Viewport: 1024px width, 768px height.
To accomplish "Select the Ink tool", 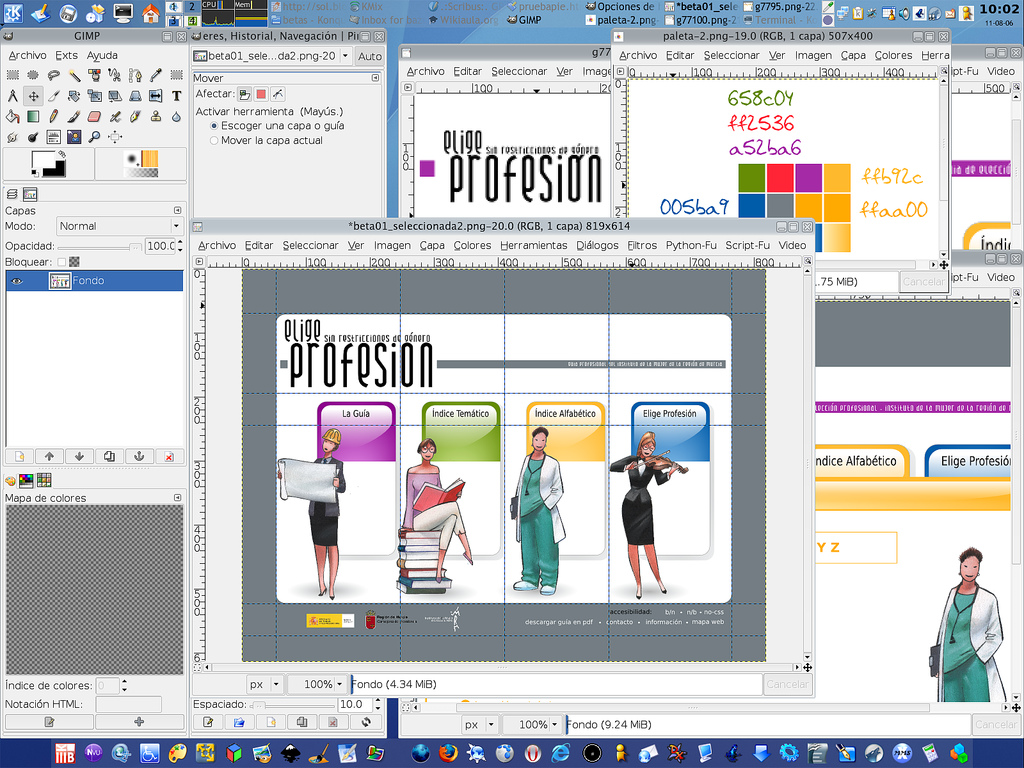I will tap(136, 116).
